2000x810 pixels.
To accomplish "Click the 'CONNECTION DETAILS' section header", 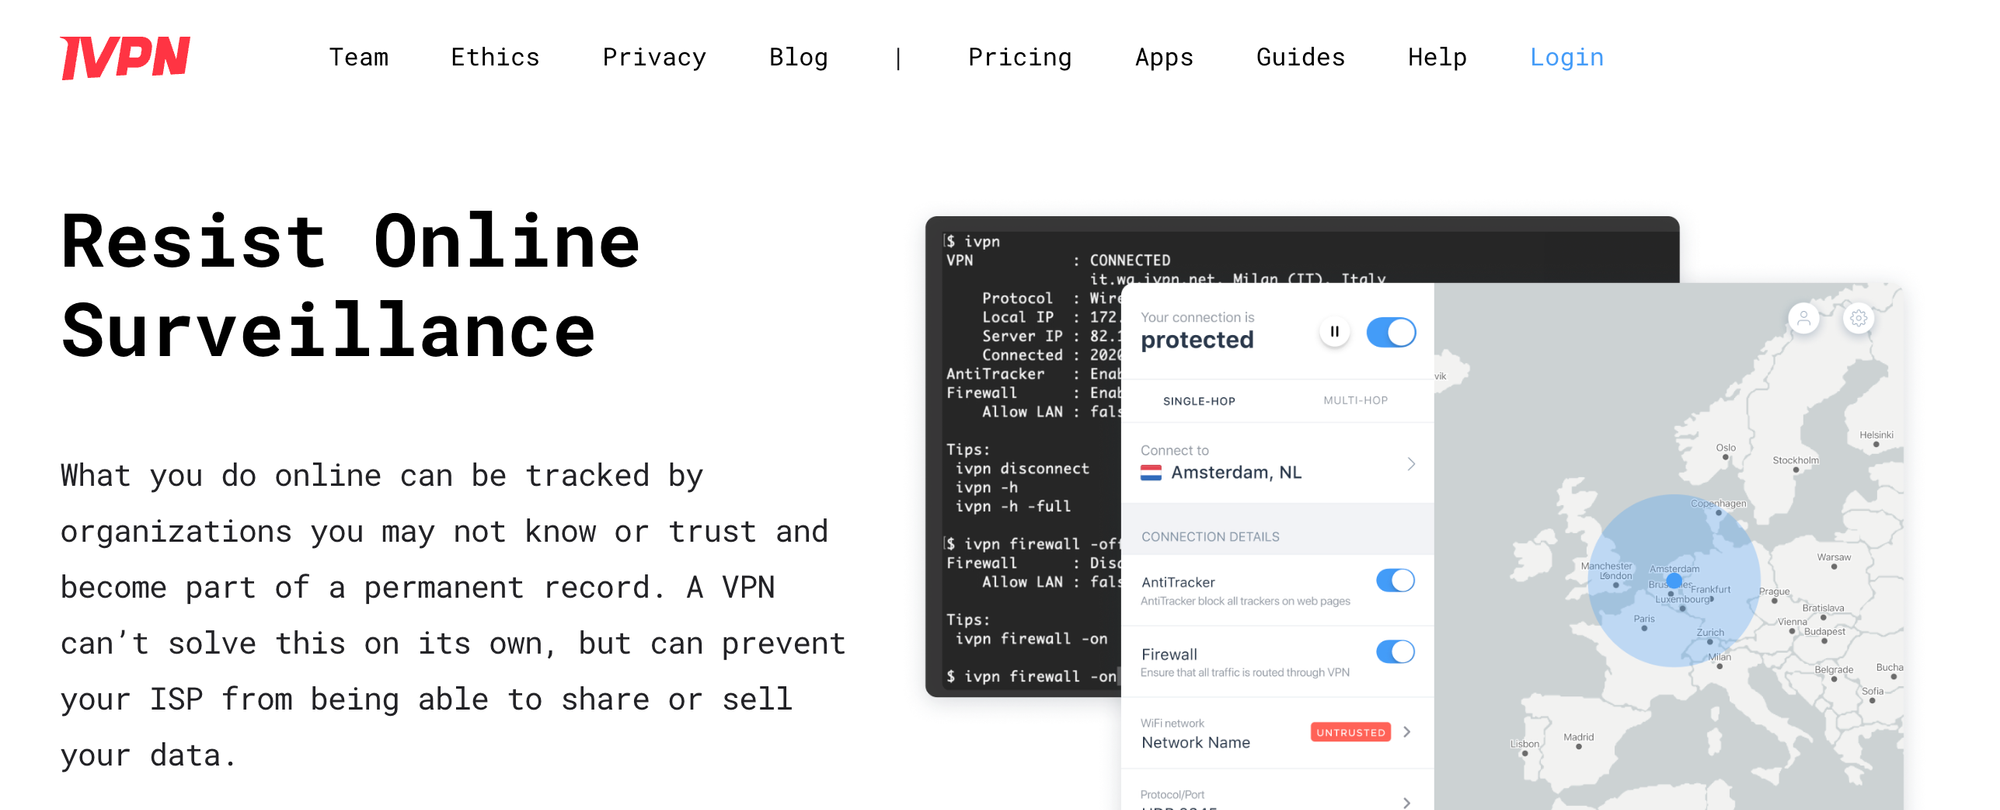I will (1210, 537).
